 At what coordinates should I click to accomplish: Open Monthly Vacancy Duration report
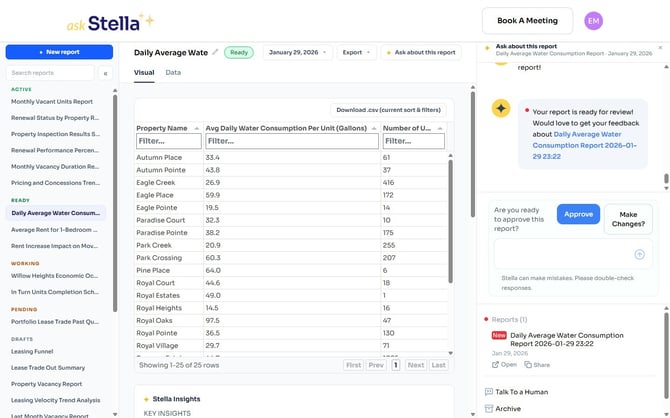tap(55, 166)
